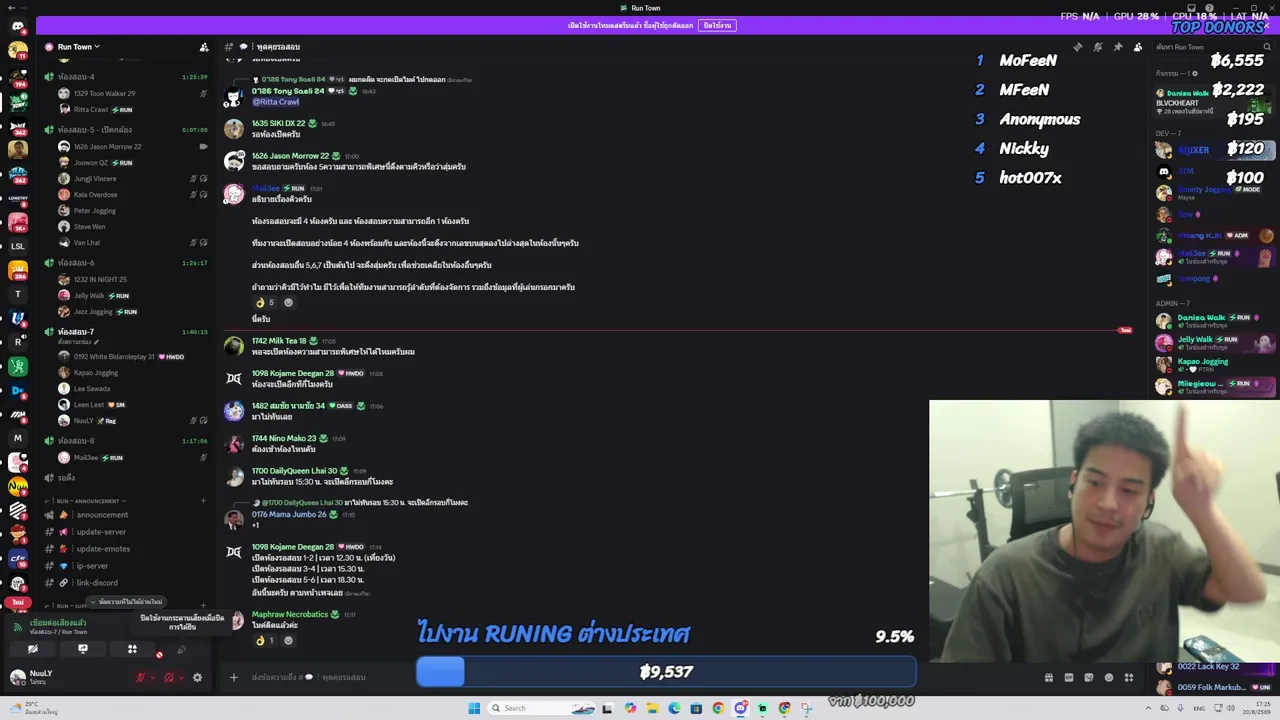Viewport: 1280px width, 720px height.
Task: Click the button in the purple top banner
Action: [x=717, y=25]
